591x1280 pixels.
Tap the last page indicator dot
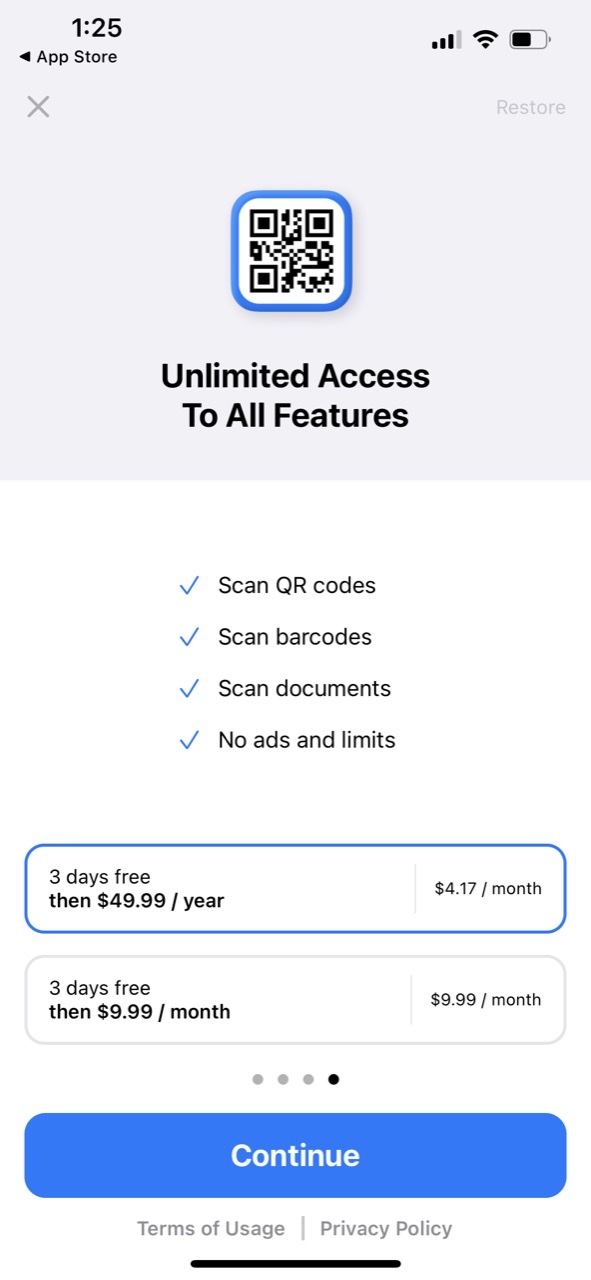coord(334,1079)
